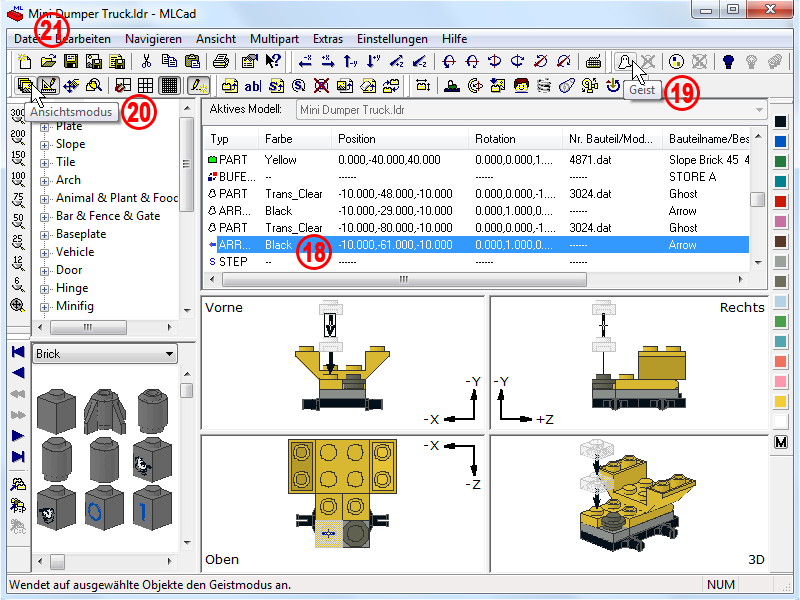Open the Multipart menu

coord(274,39)
